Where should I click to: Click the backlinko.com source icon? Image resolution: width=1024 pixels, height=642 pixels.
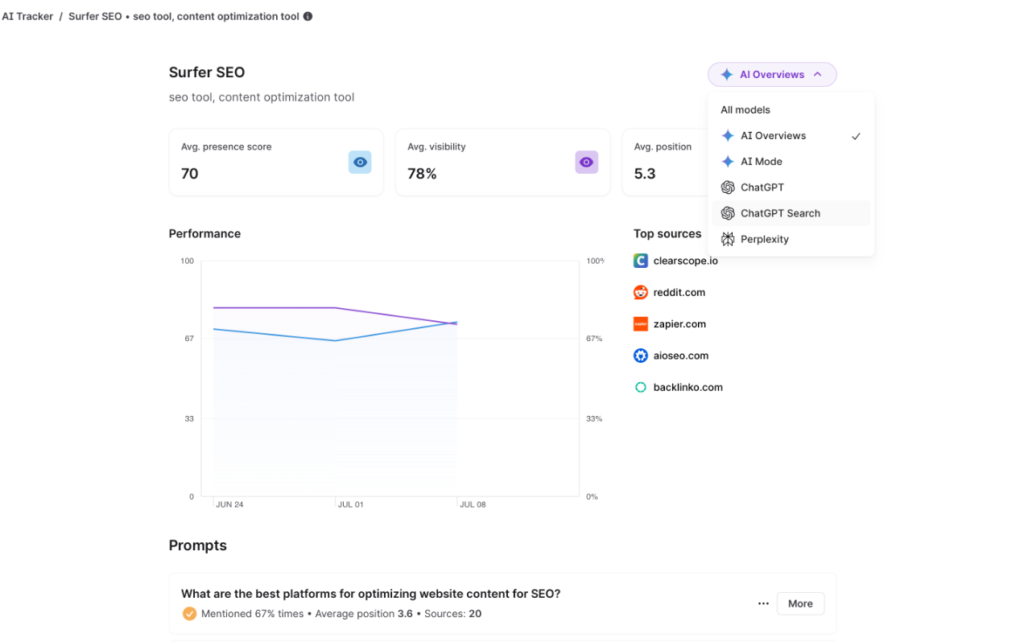pos(639,387)
